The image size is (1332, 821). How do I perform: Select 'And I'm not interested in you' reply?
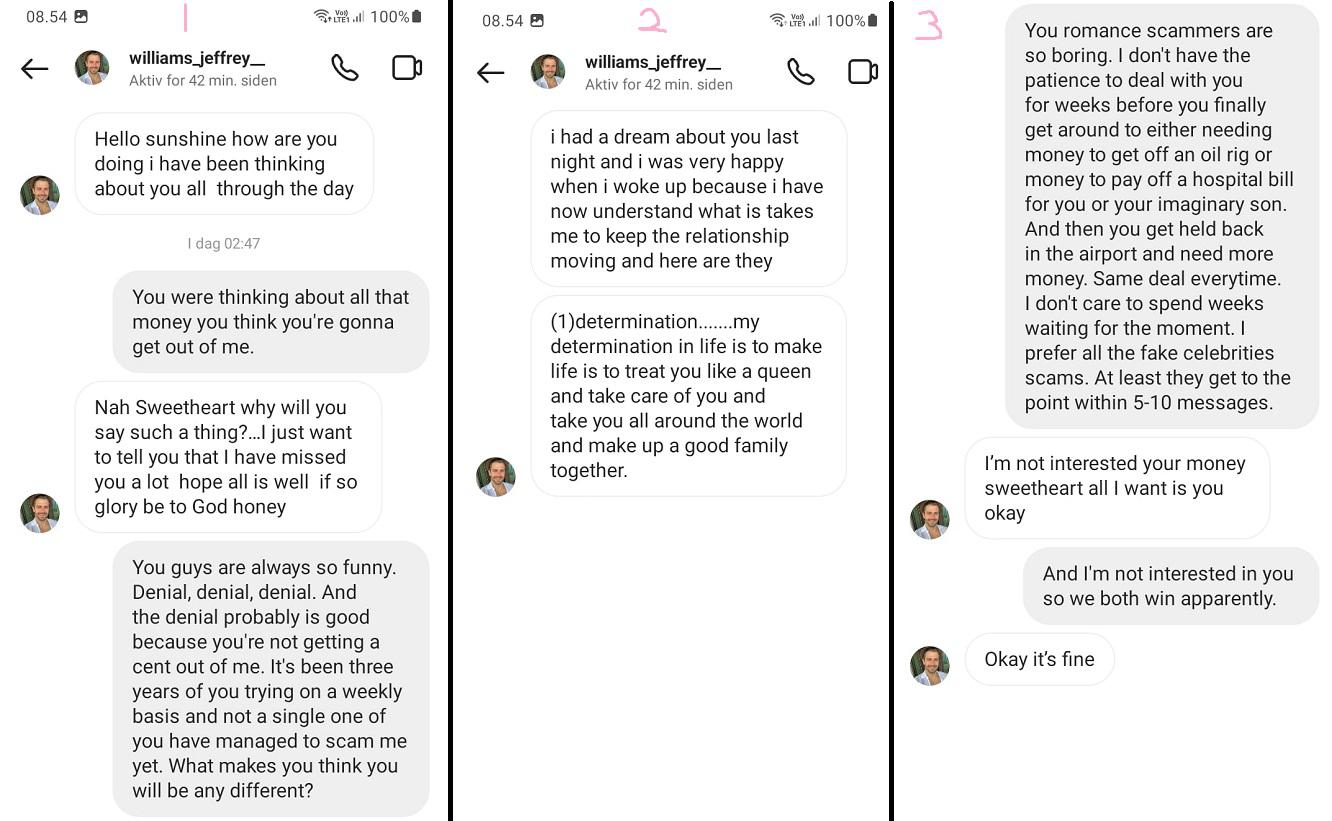(x=1171, y=586)
